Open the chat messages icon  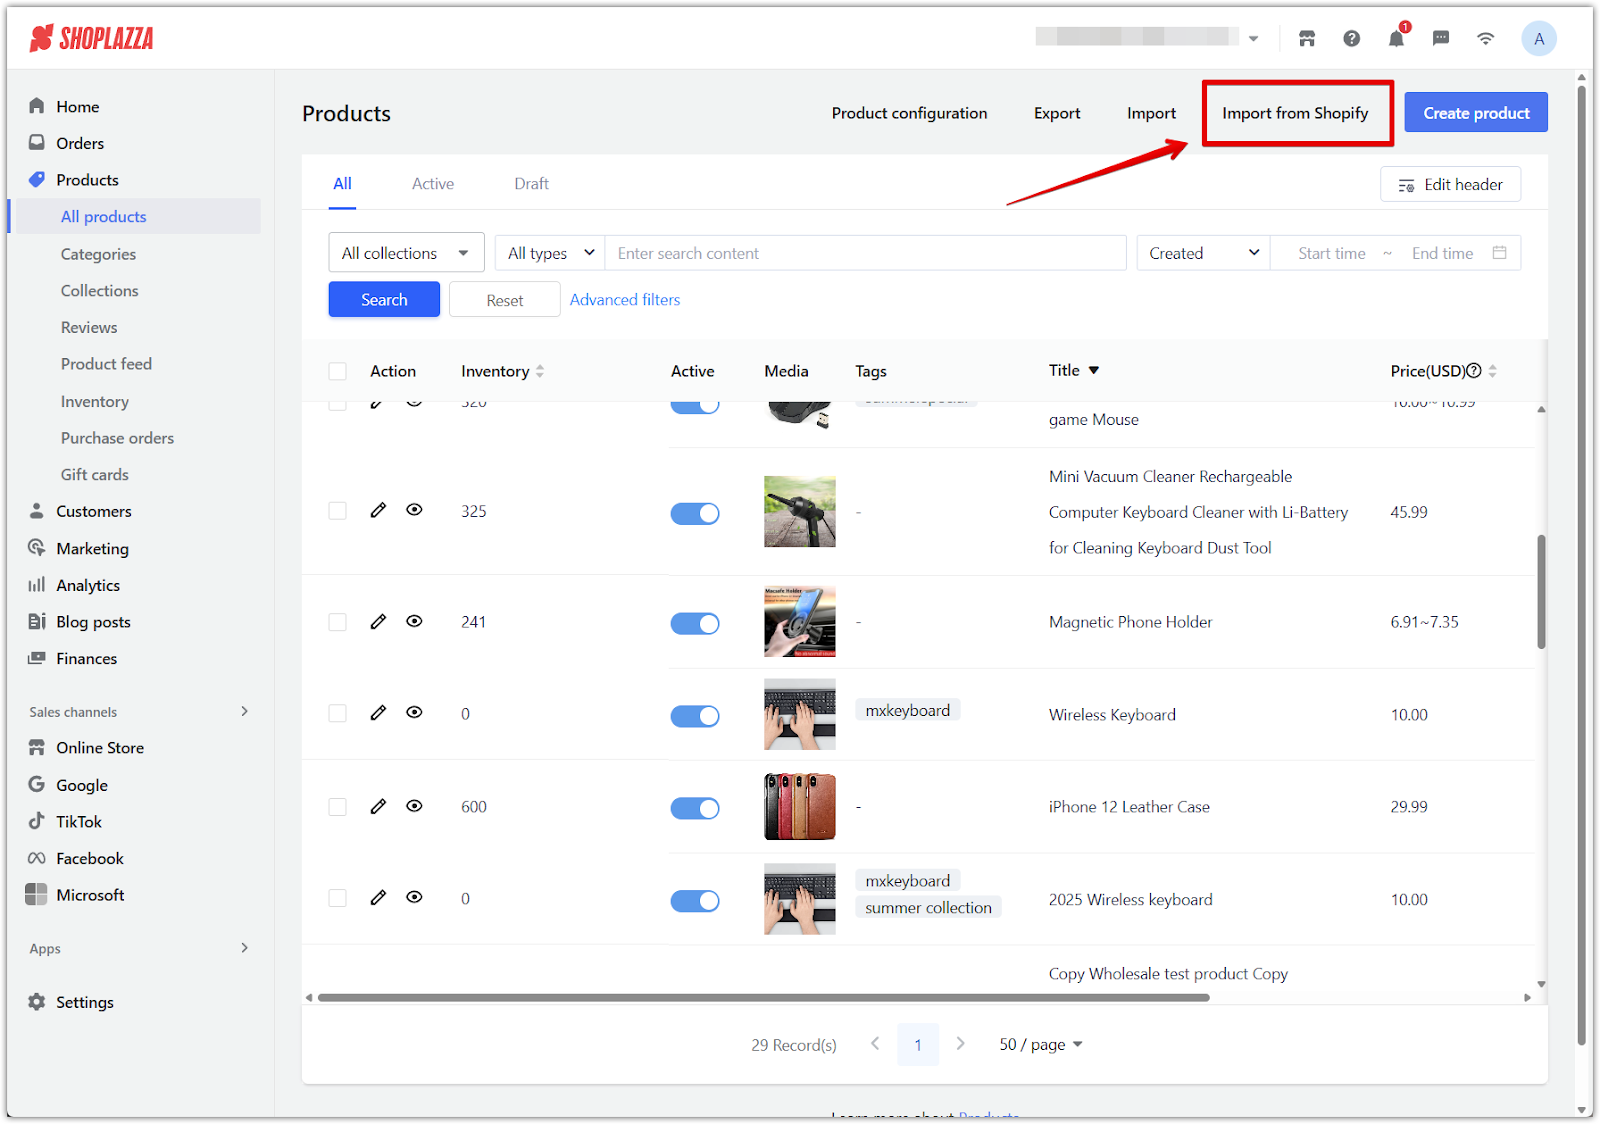click(1441, 39)
